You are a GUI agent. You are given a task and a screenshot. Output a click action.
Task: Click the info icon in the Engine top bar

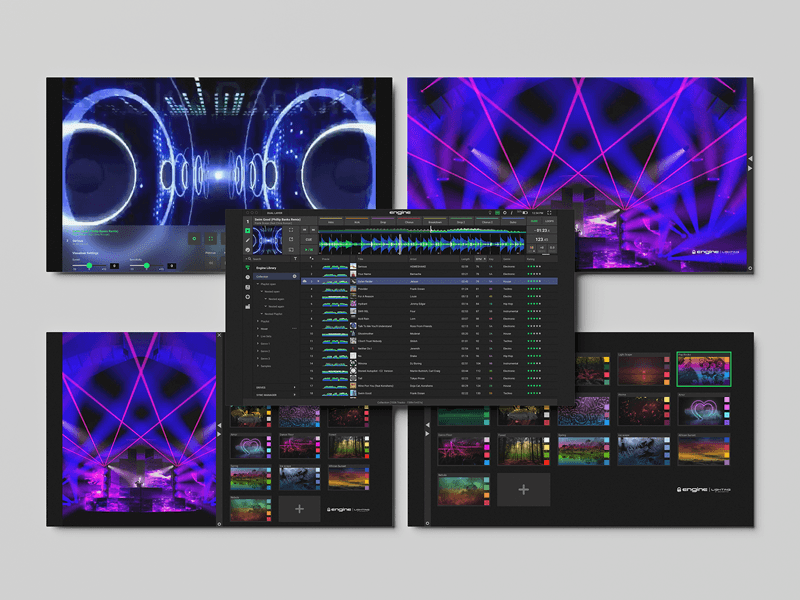pos(511,212)
